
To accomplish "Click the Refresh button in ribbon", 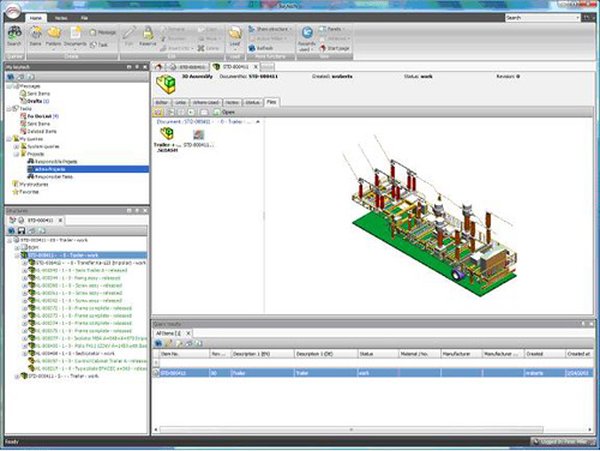I will [x=261, y=48].
